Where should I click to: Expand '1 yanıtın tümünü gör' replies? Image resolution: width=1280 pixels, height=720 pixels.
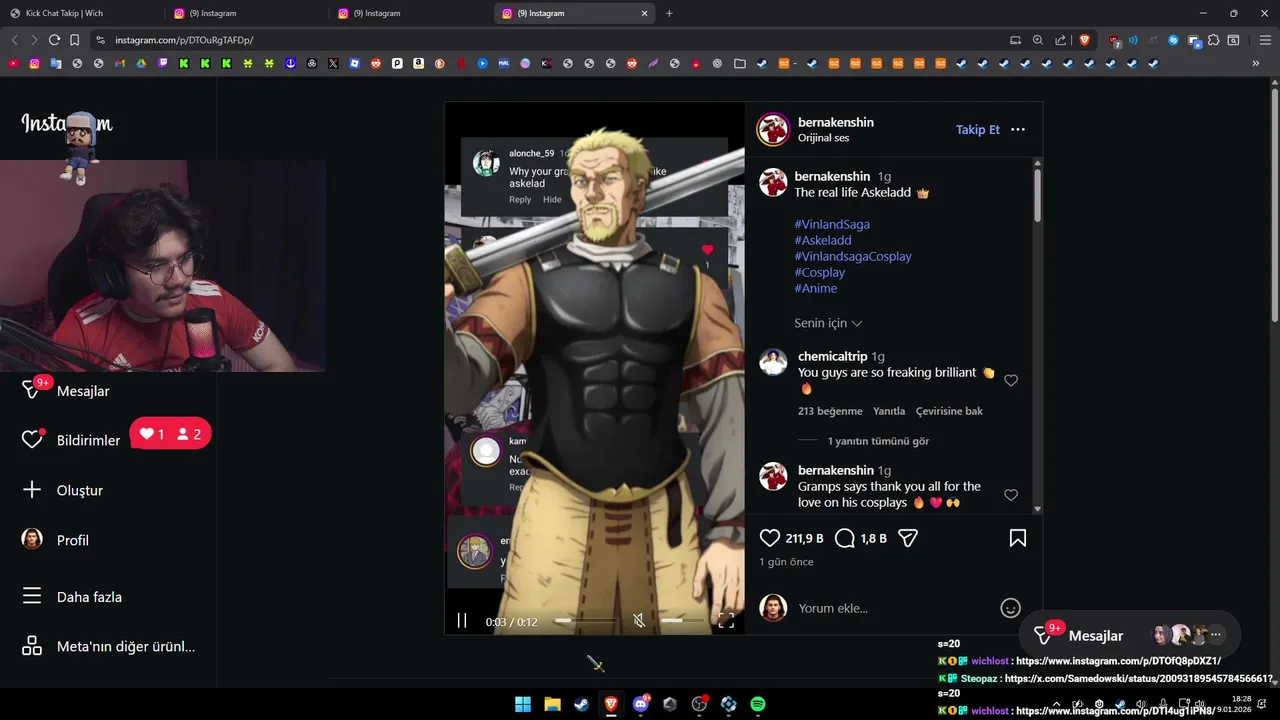pyautogui.click(x=878, y=441)
